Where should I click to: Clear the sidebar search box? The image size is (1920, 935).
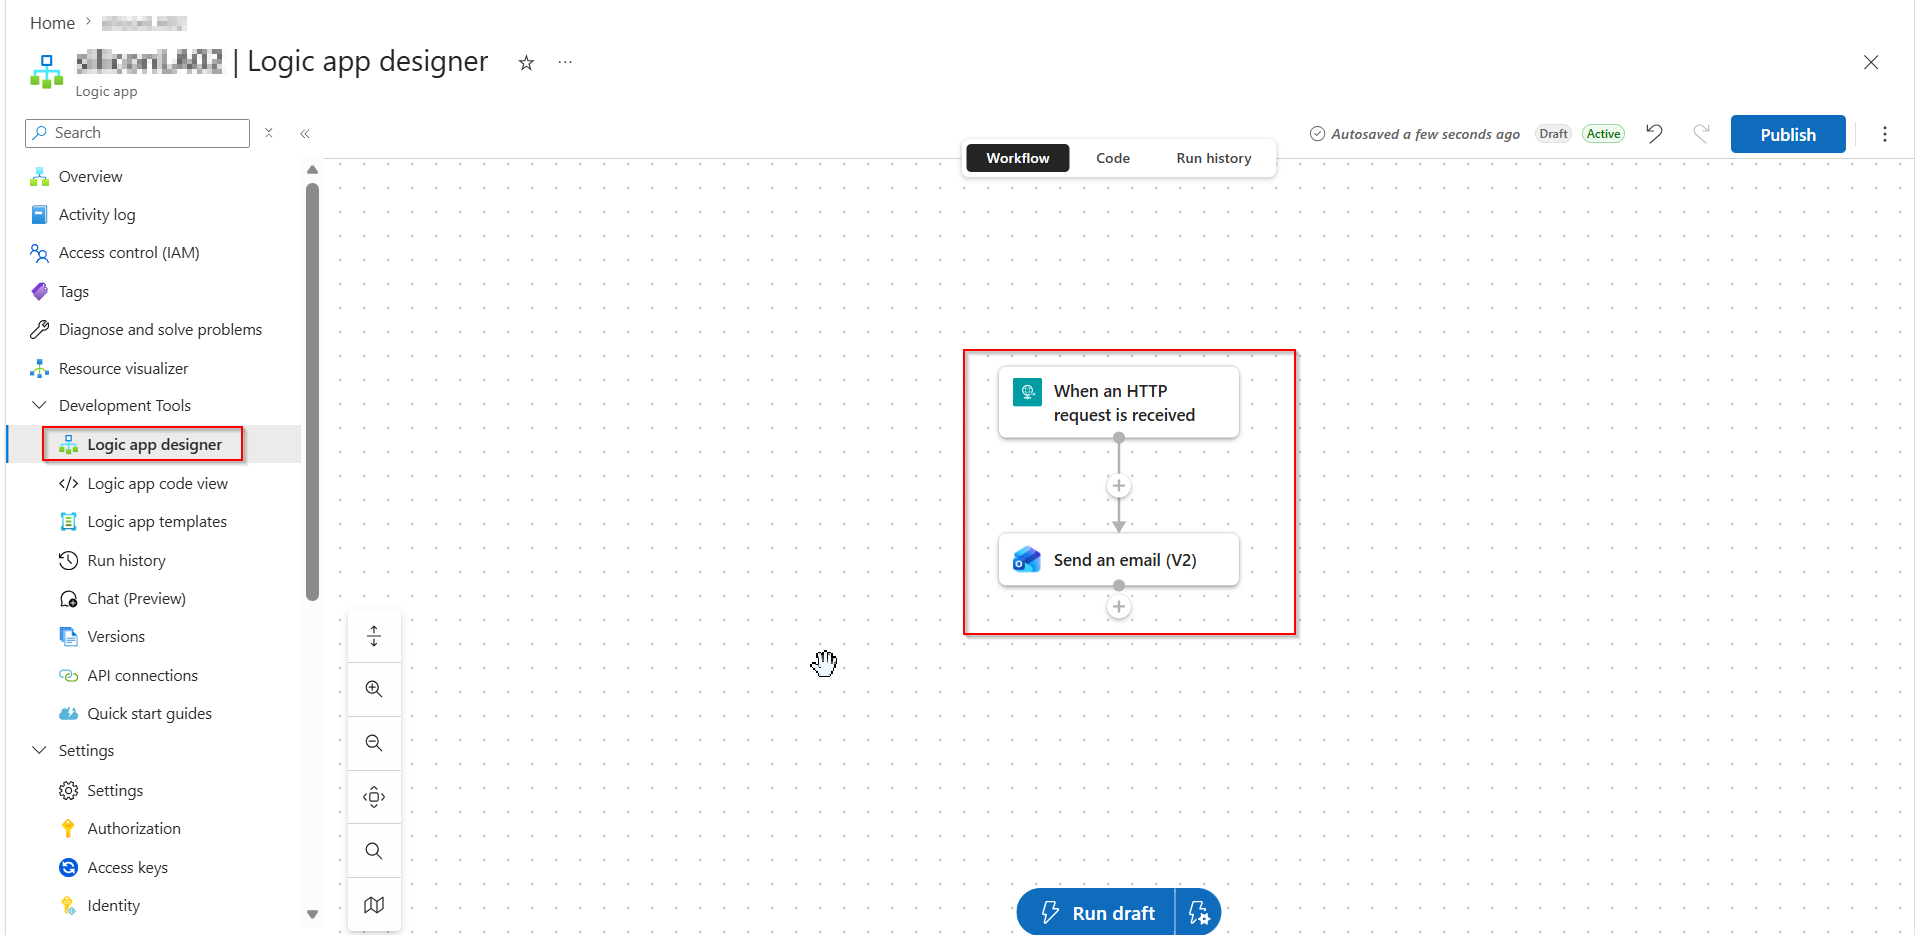[x=268, y=133]
